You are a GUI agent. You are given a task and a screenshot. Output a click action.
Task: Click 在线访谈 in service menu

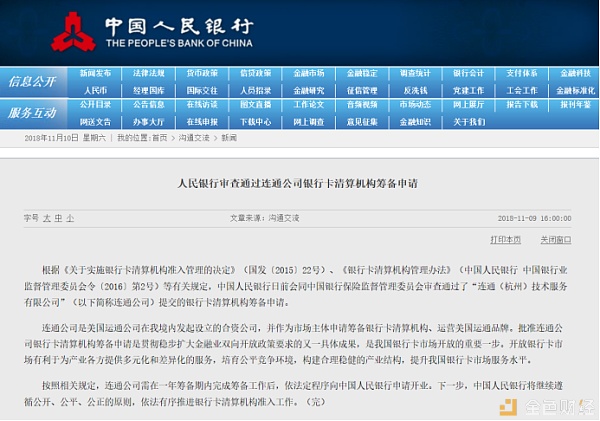pyautogui.click(x=202, y=104)
